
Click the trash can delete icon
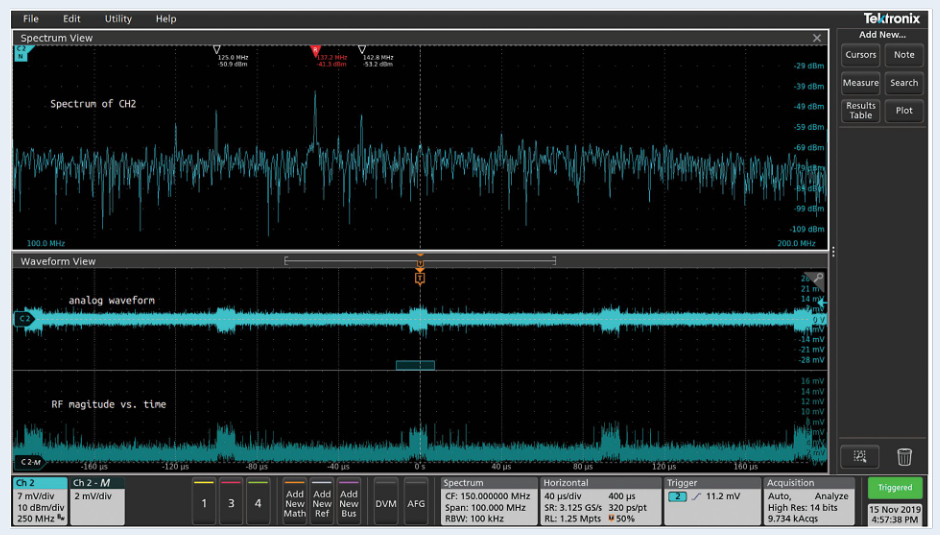[x=904, y=457]
